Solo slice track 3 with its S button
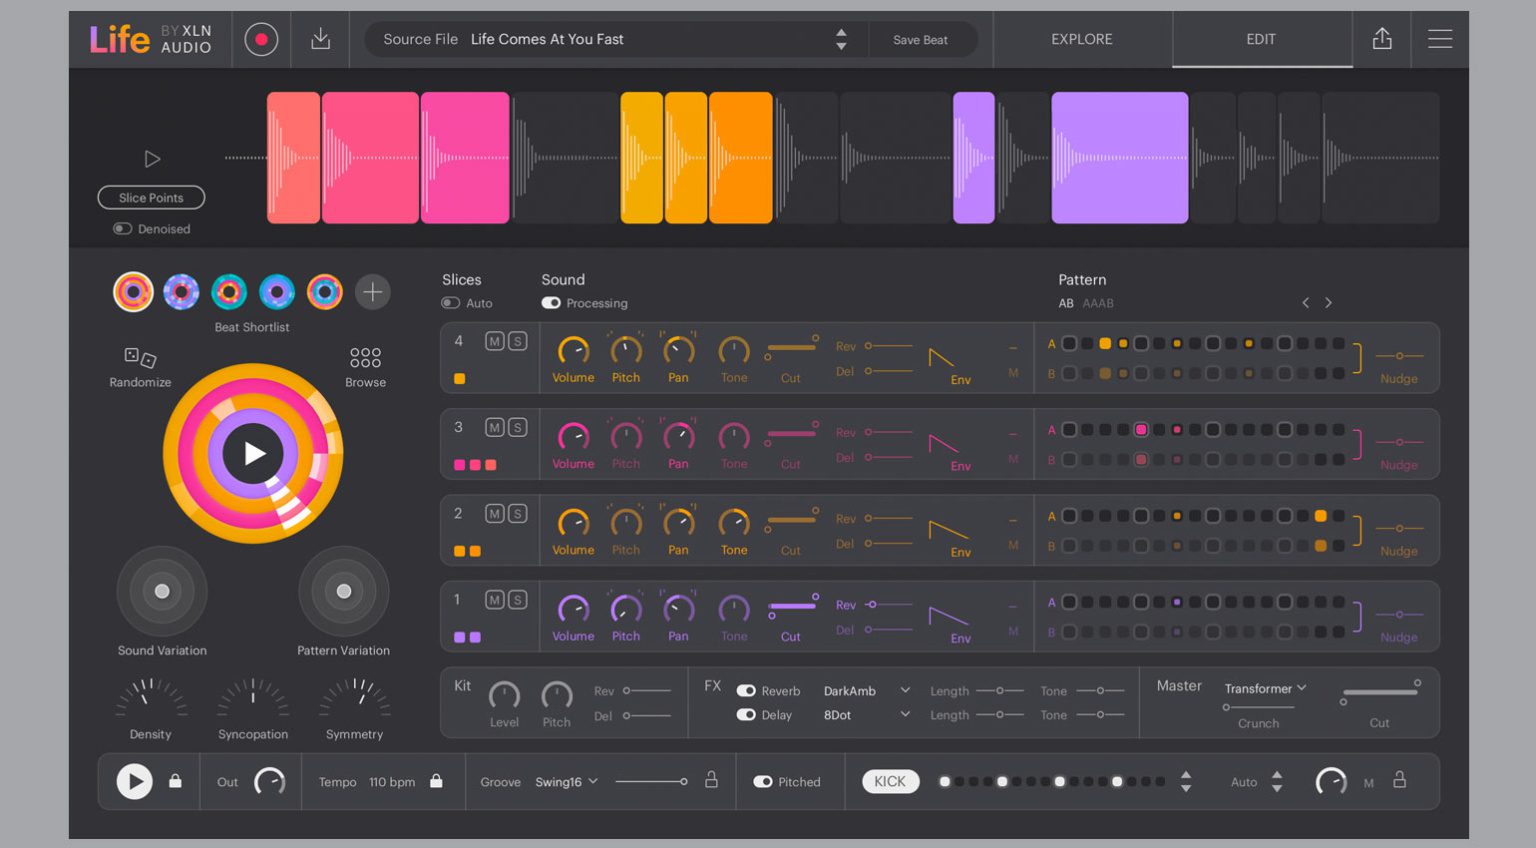 [x=518, y=428]
